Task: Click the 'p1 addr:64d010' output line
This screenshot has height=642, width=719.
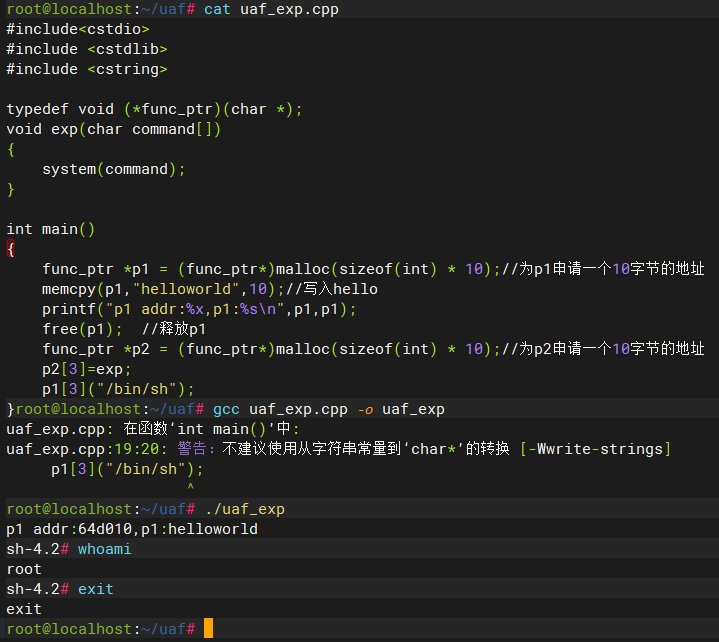Action: pos(132,529)
